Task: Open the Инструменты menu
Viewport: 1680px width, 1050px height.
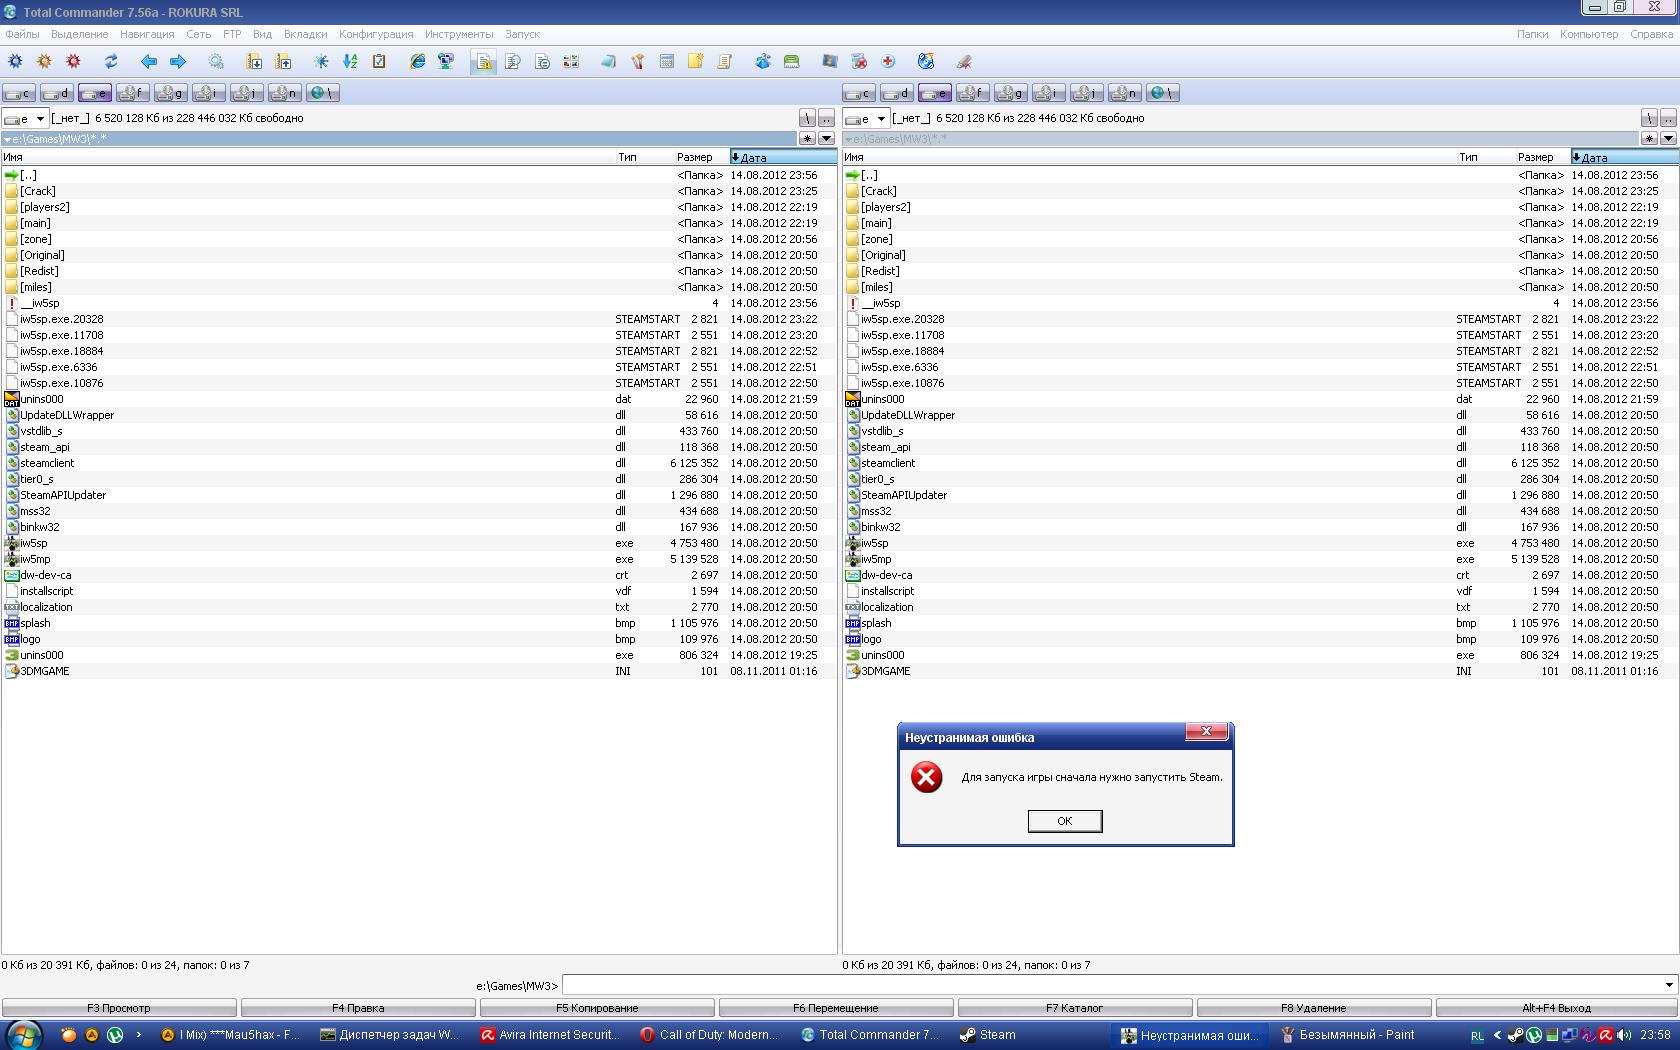Action: [458, 34]
